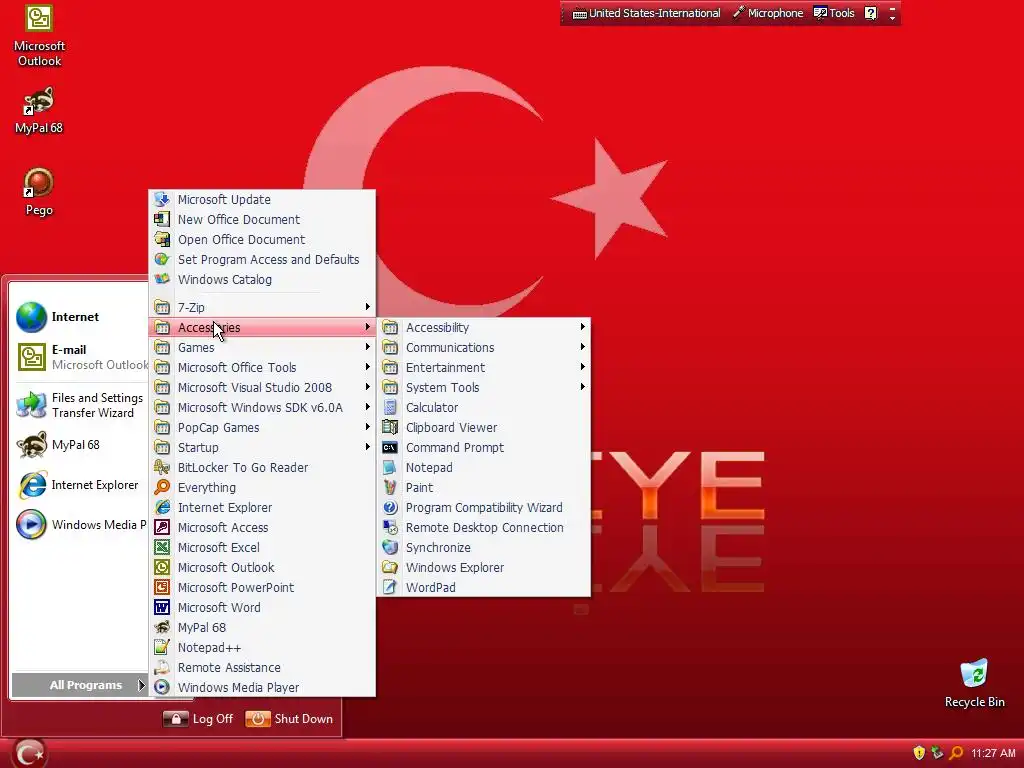Launch Internet Explorer from Start menu recents

point(80,485)
